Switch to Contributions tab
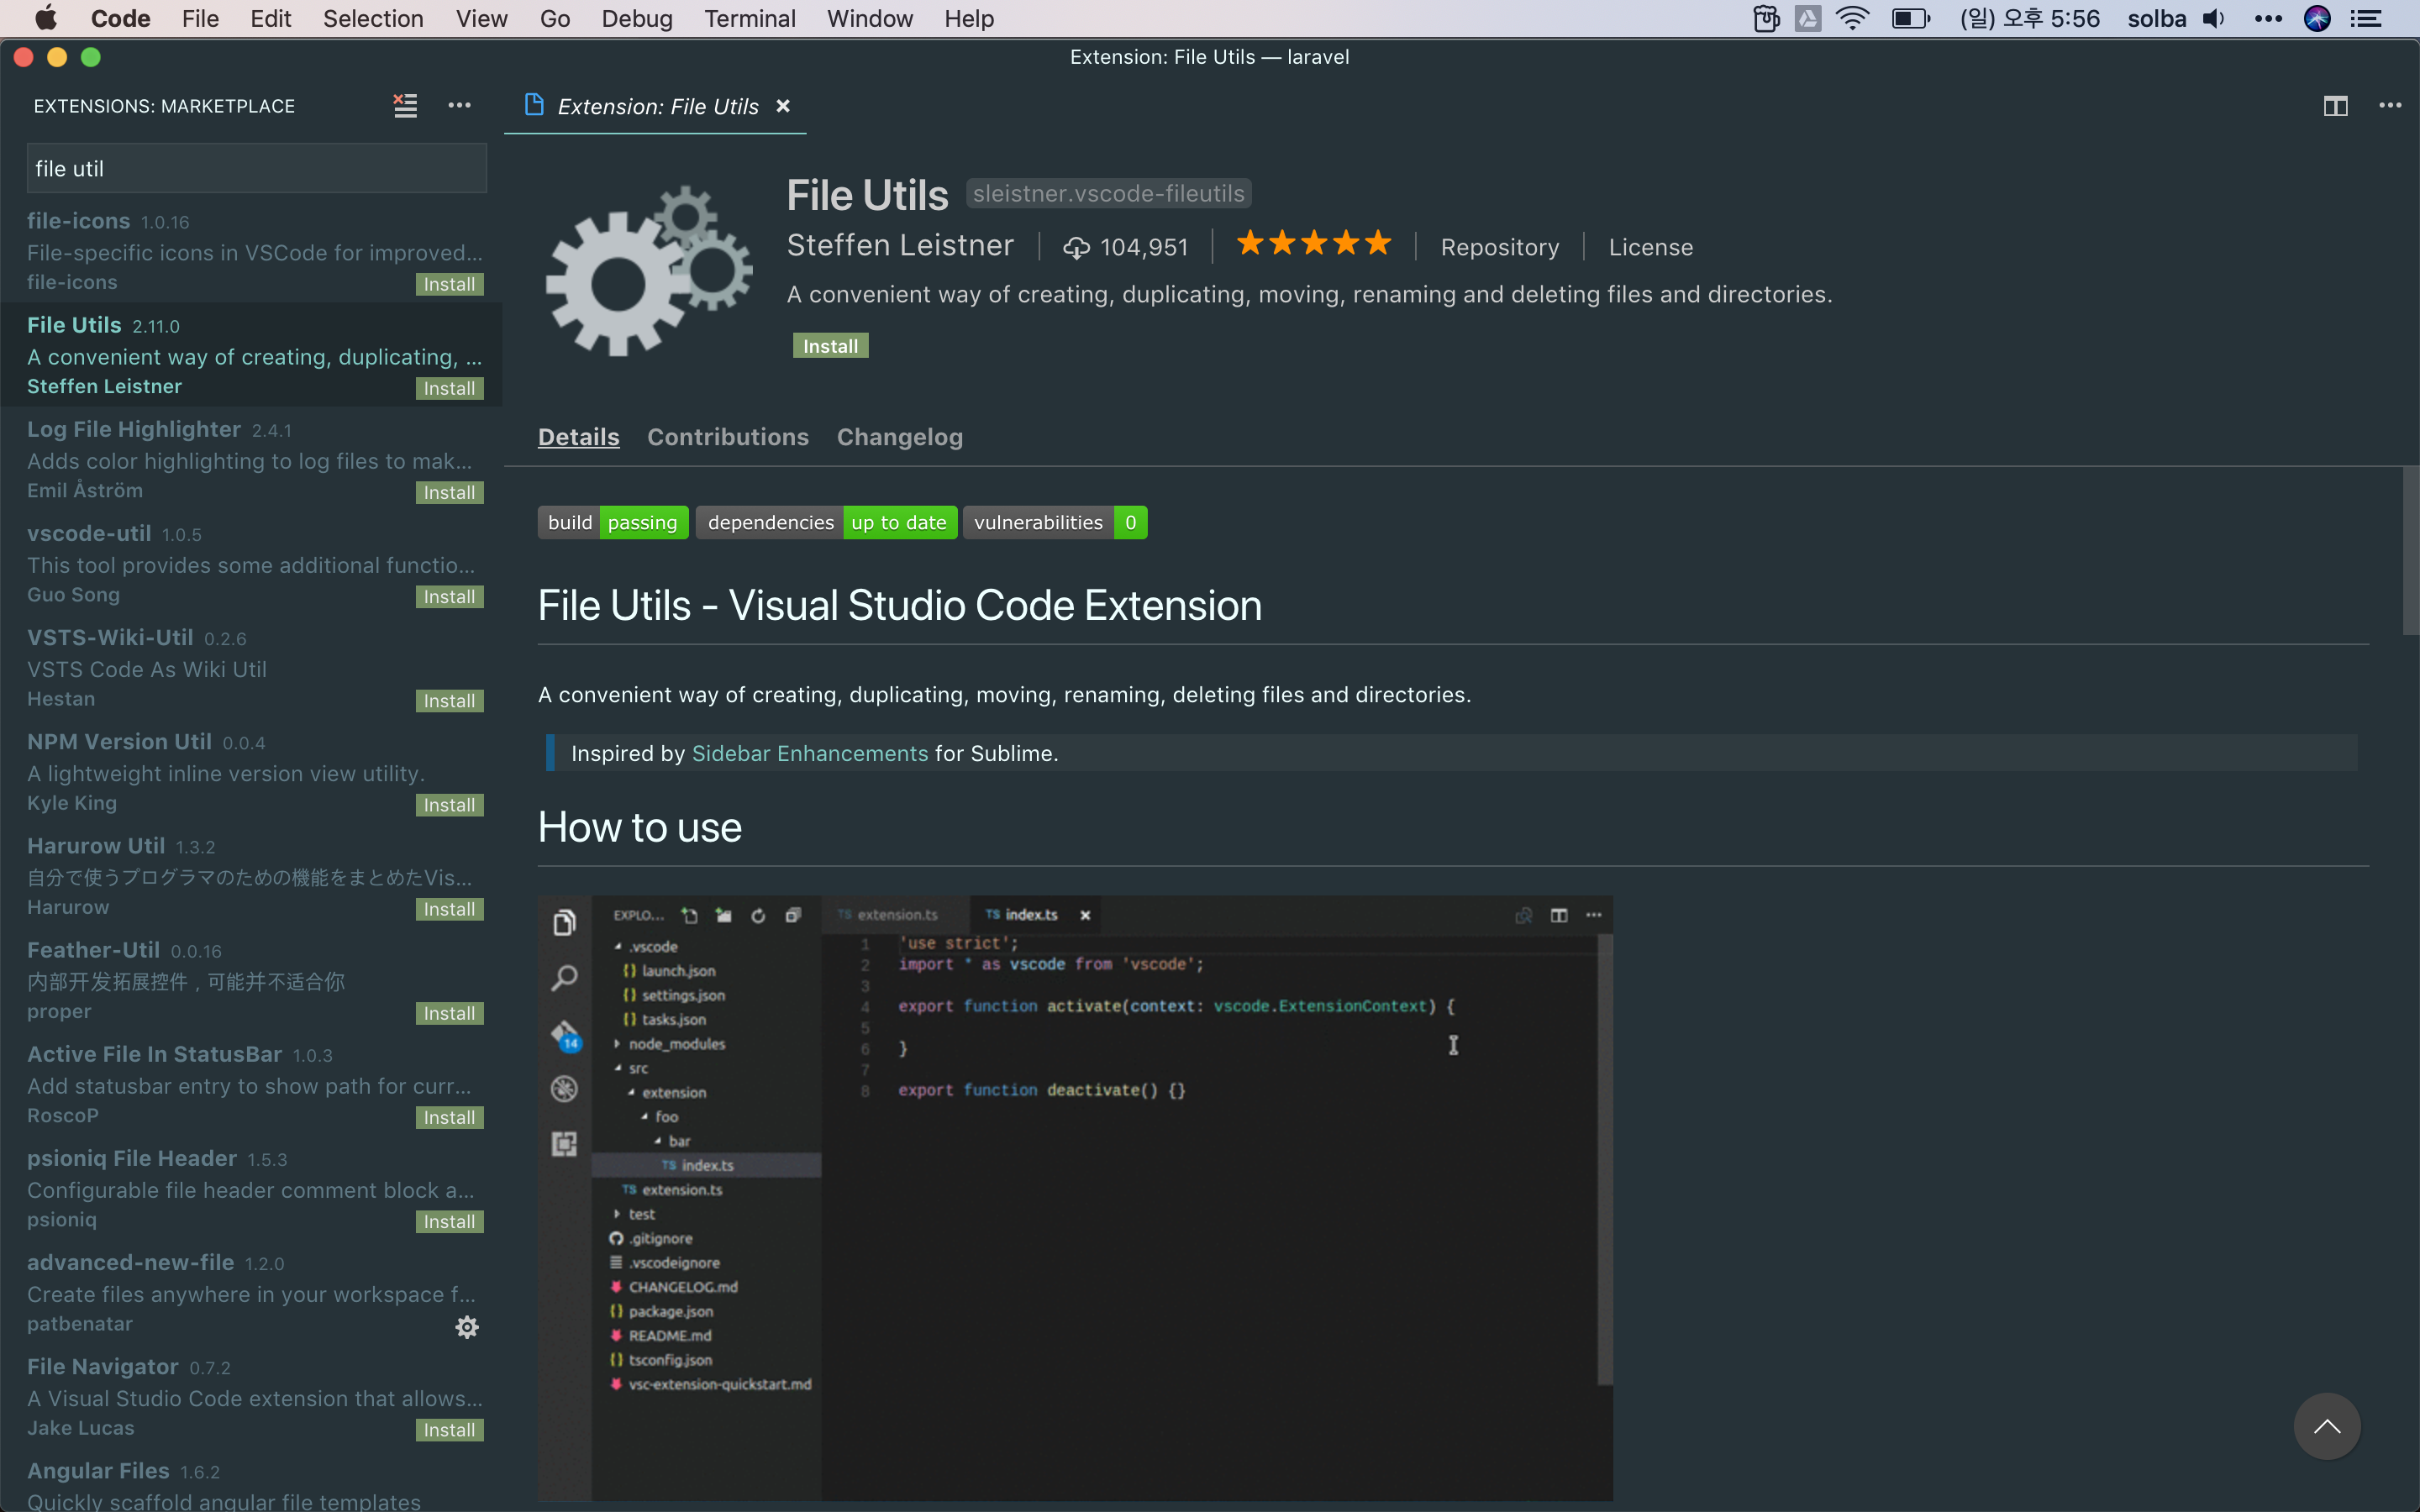This screenshot has height=1512, width=2420. [x=727, y=437]
